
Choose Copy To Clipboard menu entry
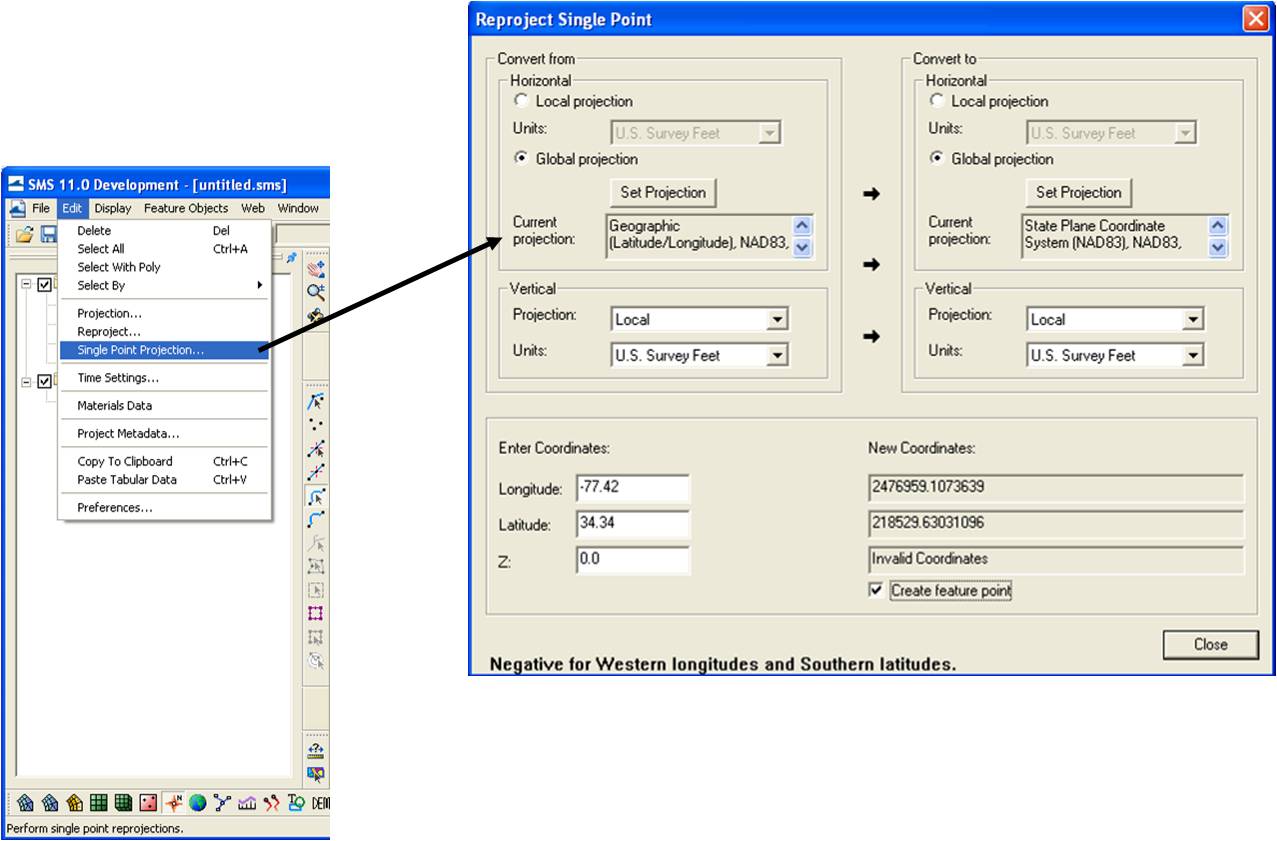[x=165, y=461]
